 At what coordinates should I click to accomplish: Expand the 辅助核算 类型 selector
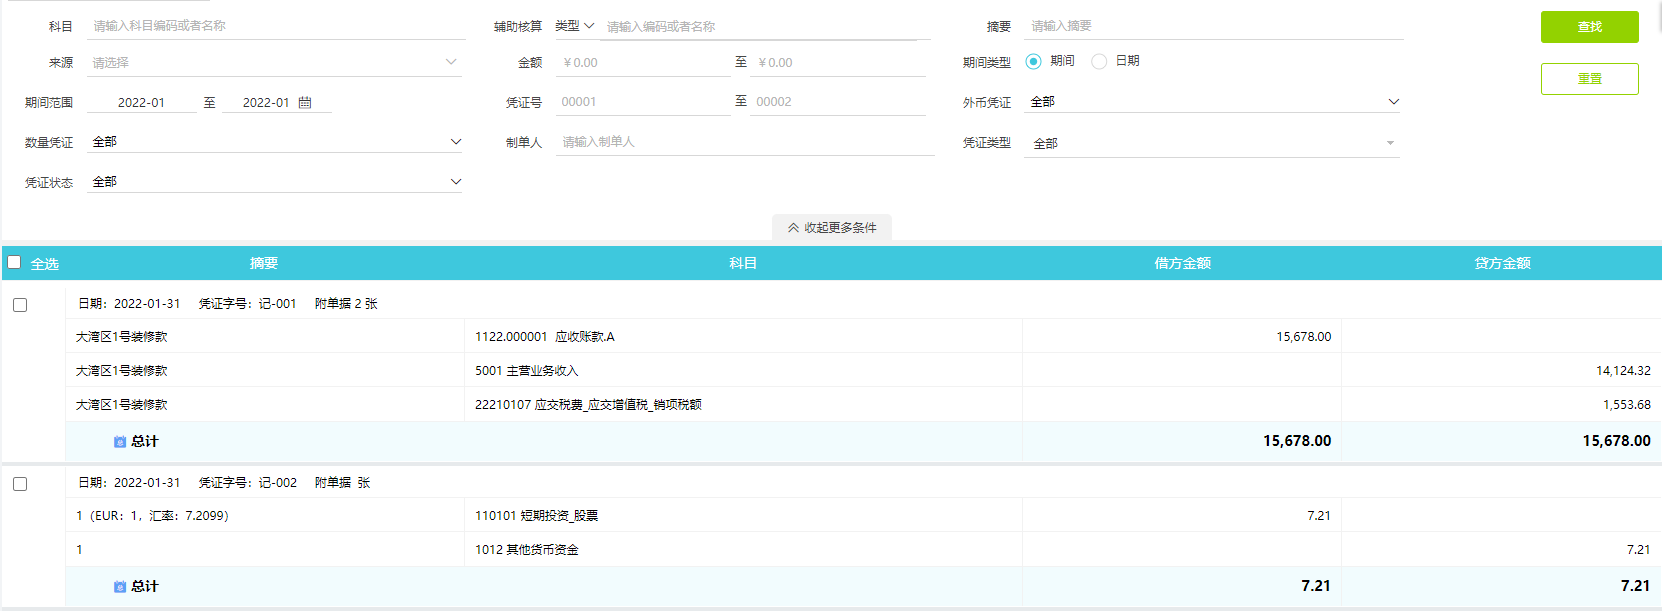575,26
